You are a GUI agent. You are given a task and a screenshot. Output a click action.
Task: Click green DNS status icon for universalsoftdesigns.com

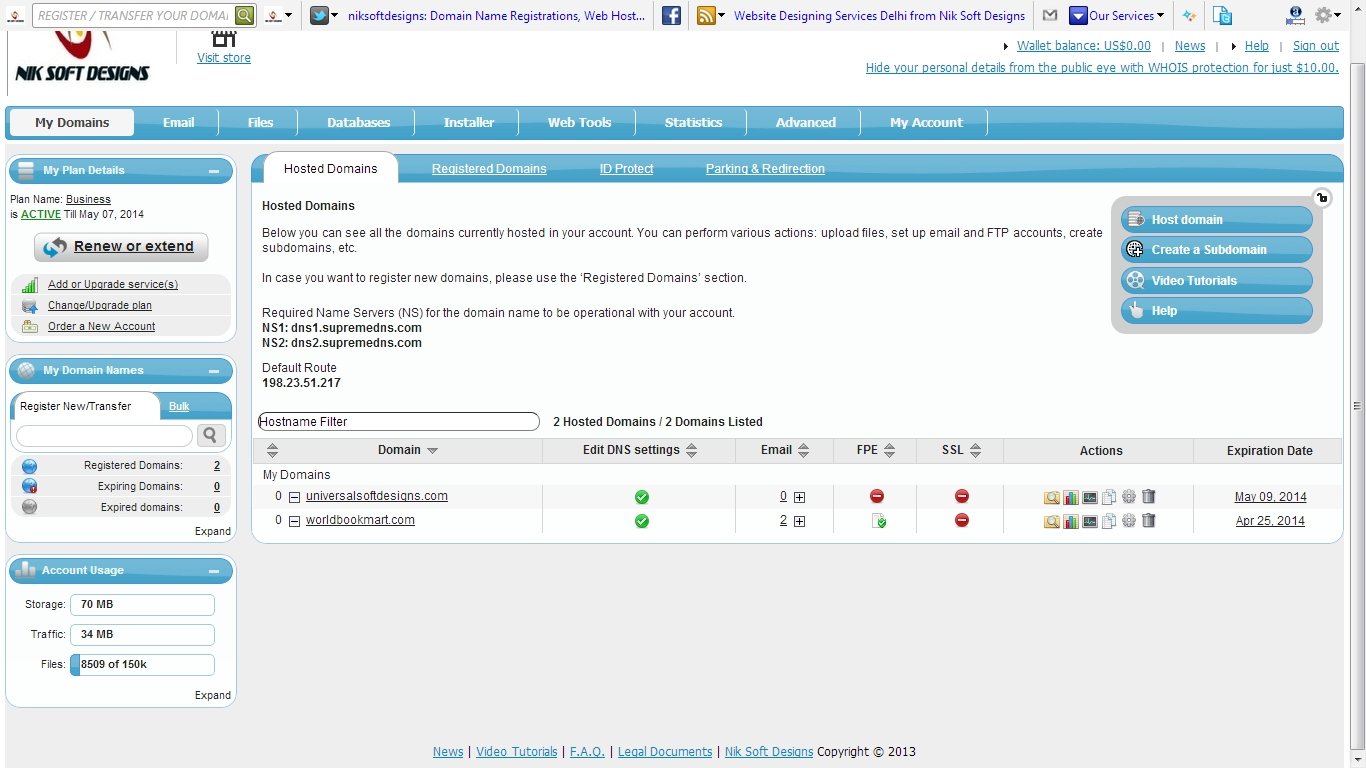(642, 497)
